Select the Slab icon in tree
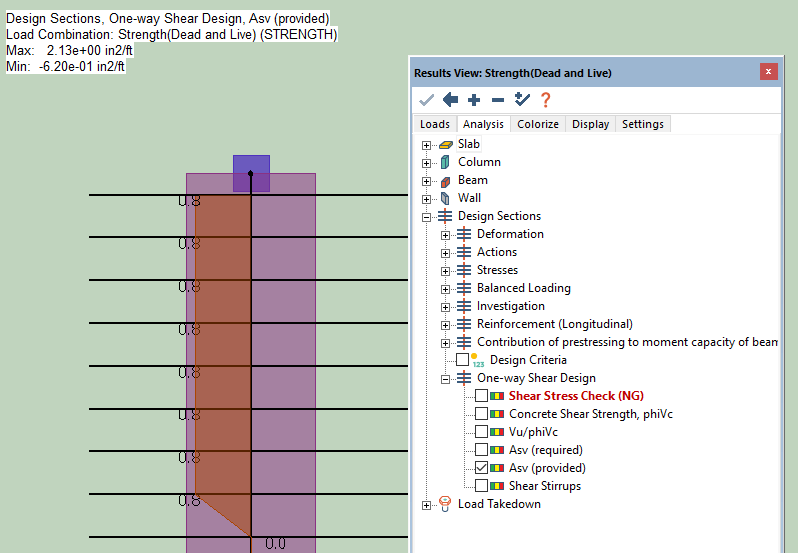 (445, 144)
